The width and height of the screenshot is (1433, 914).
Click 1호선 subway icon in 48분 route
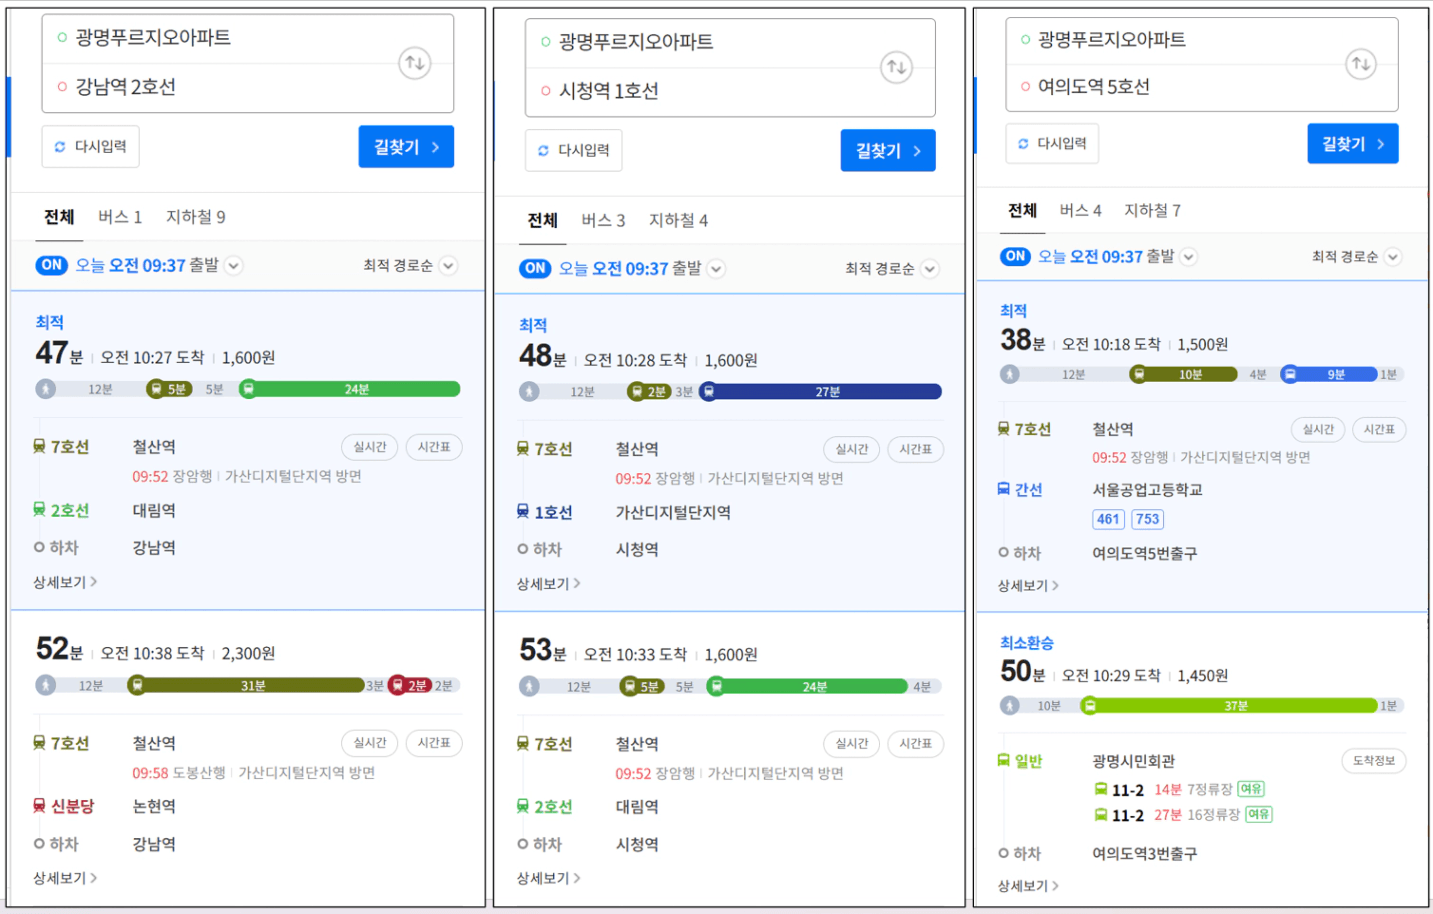pyautogui.click(x=522, y=512)
